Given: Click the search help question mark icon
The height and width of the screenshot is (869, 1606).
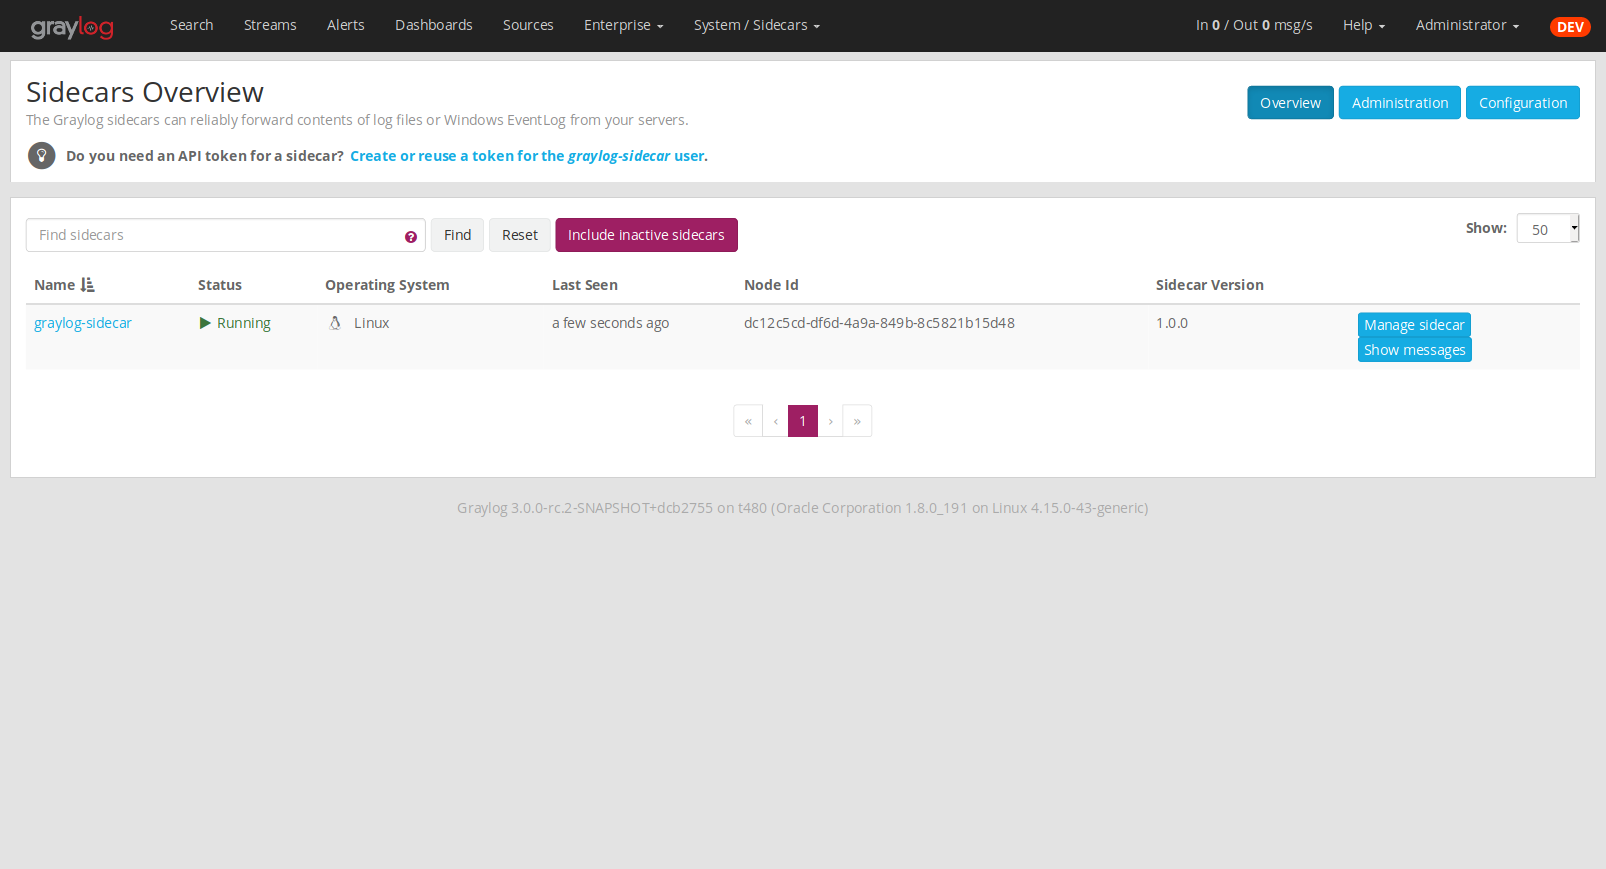Looking at the screenshot, I should 411,237.
